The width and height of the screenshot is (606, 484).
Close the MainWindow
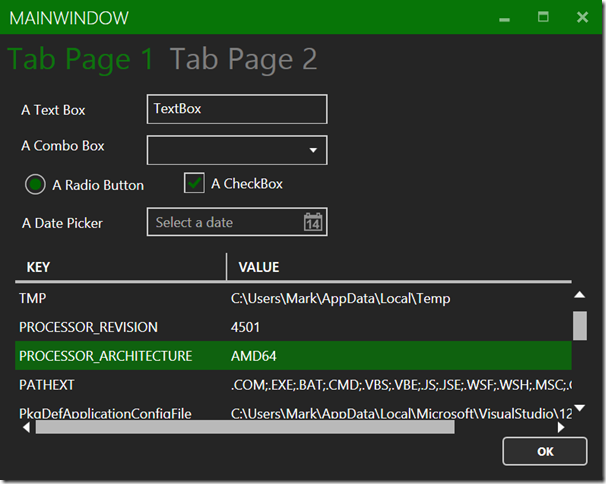coord(582,17)
